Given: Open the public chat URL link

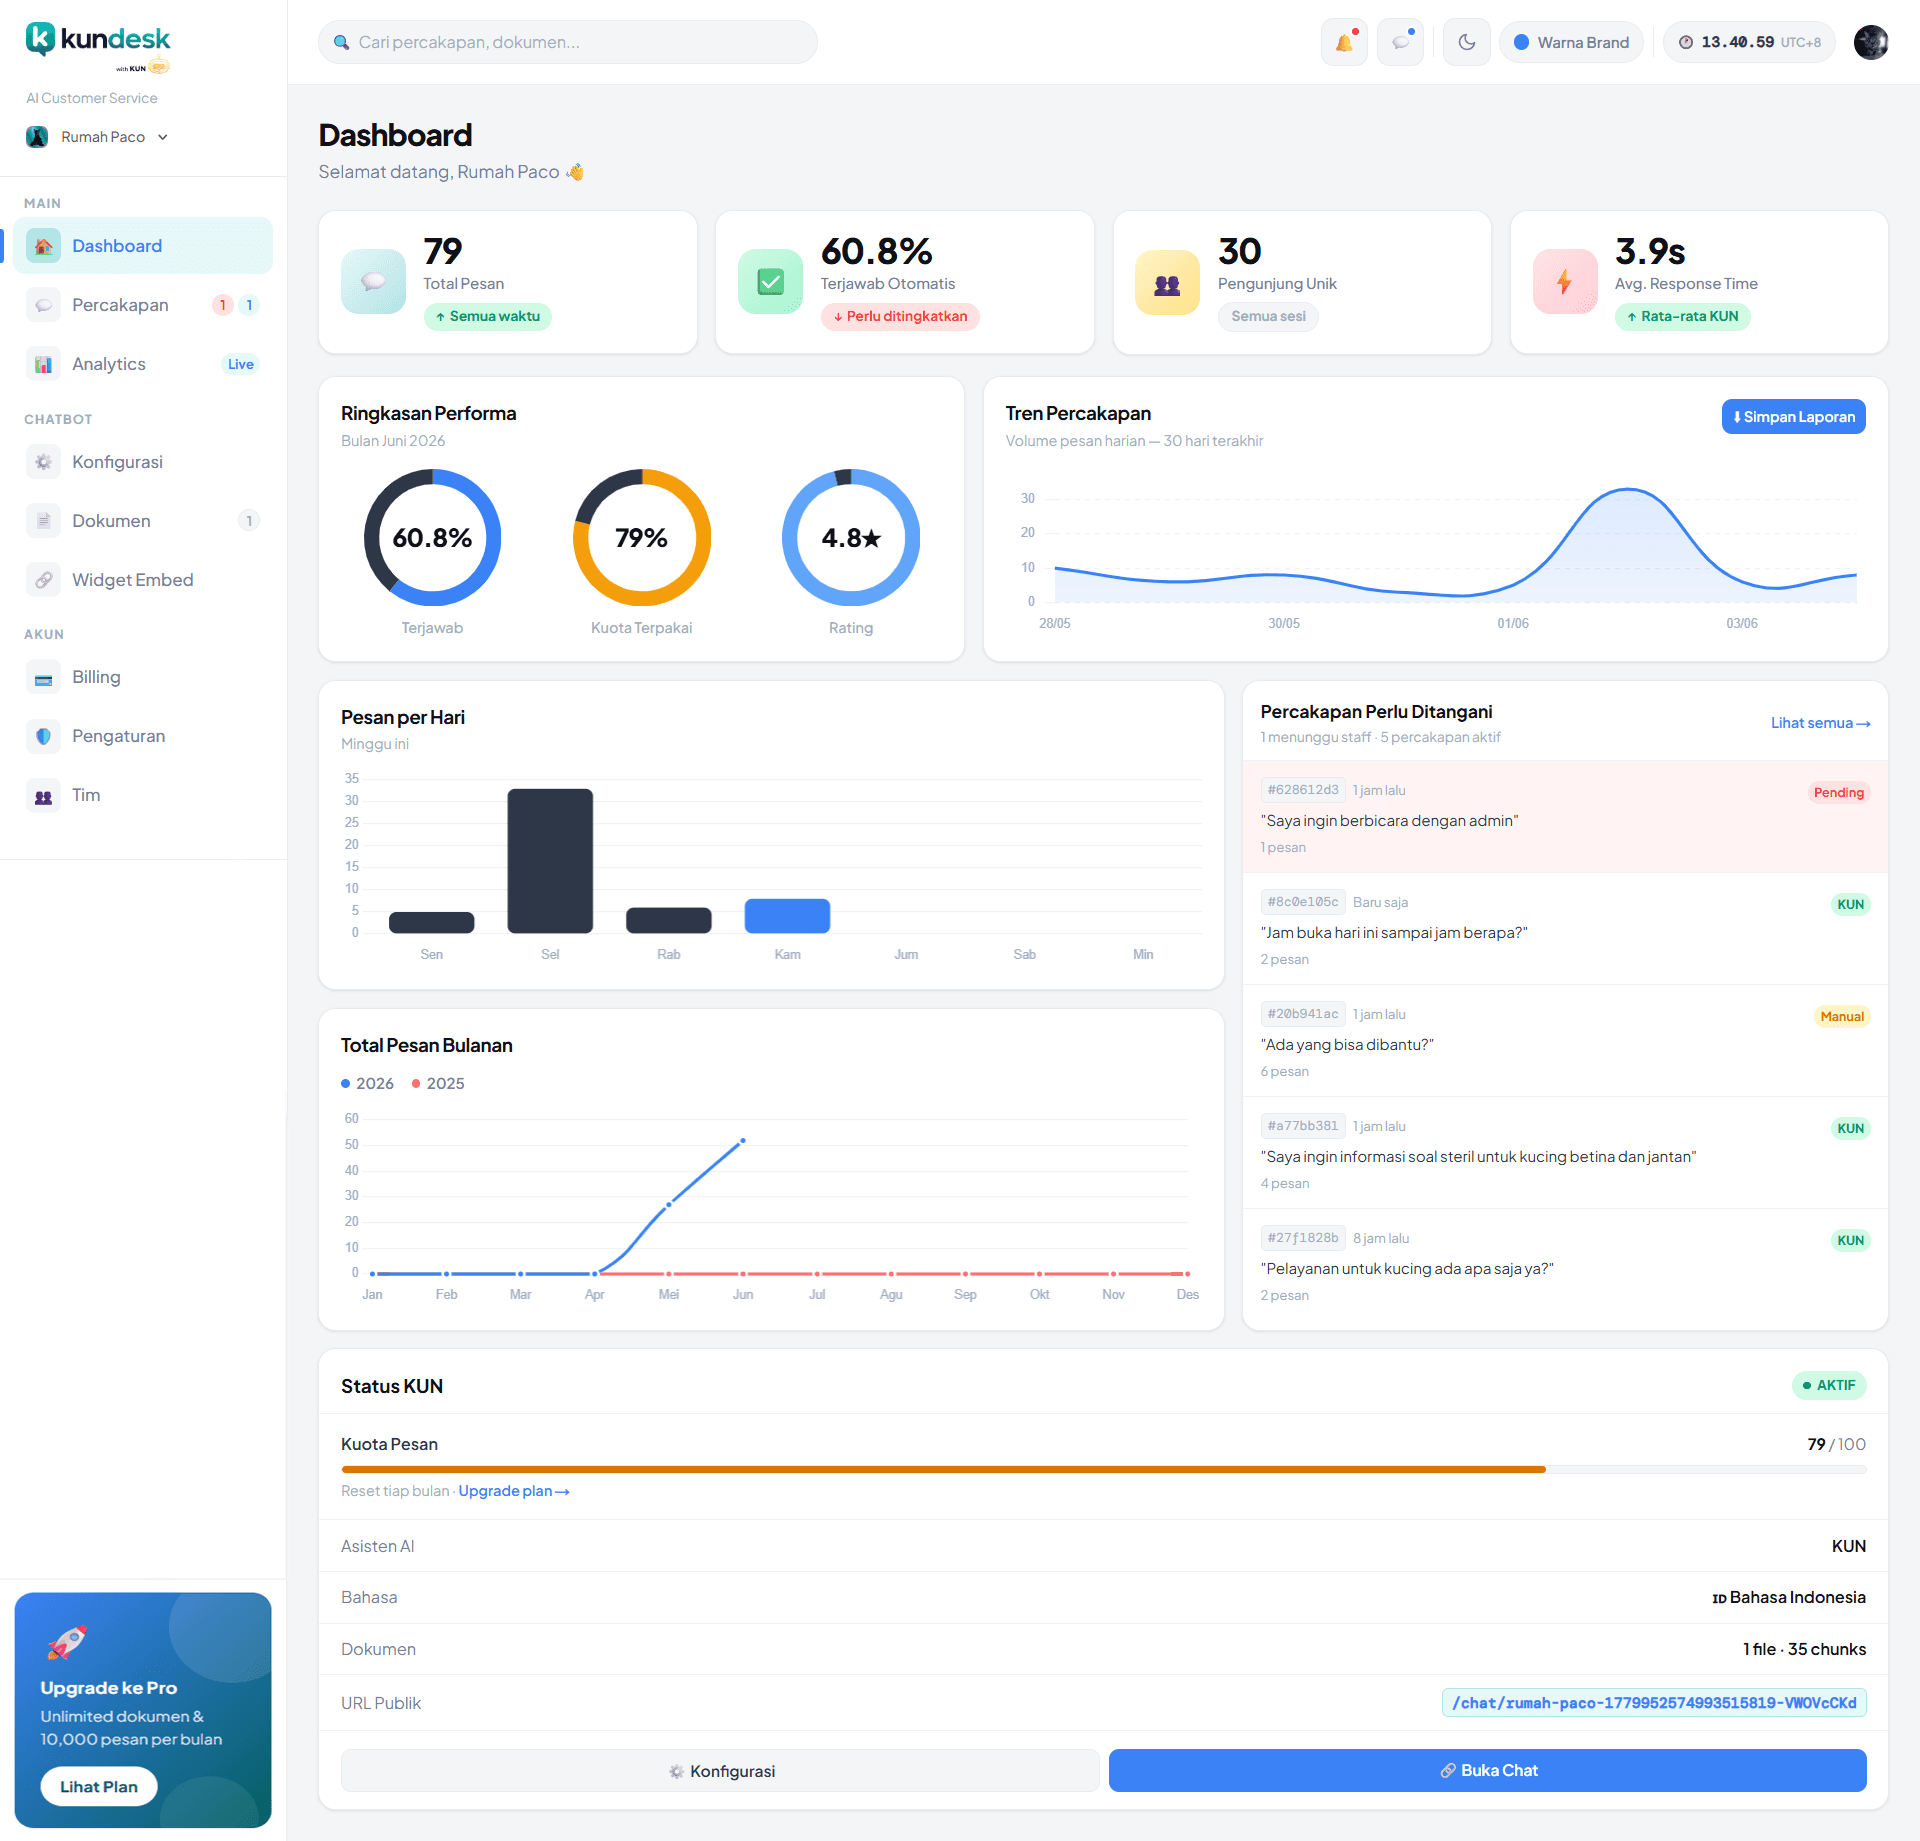Looking at the screenshot, I should tap(1654, 1703).
